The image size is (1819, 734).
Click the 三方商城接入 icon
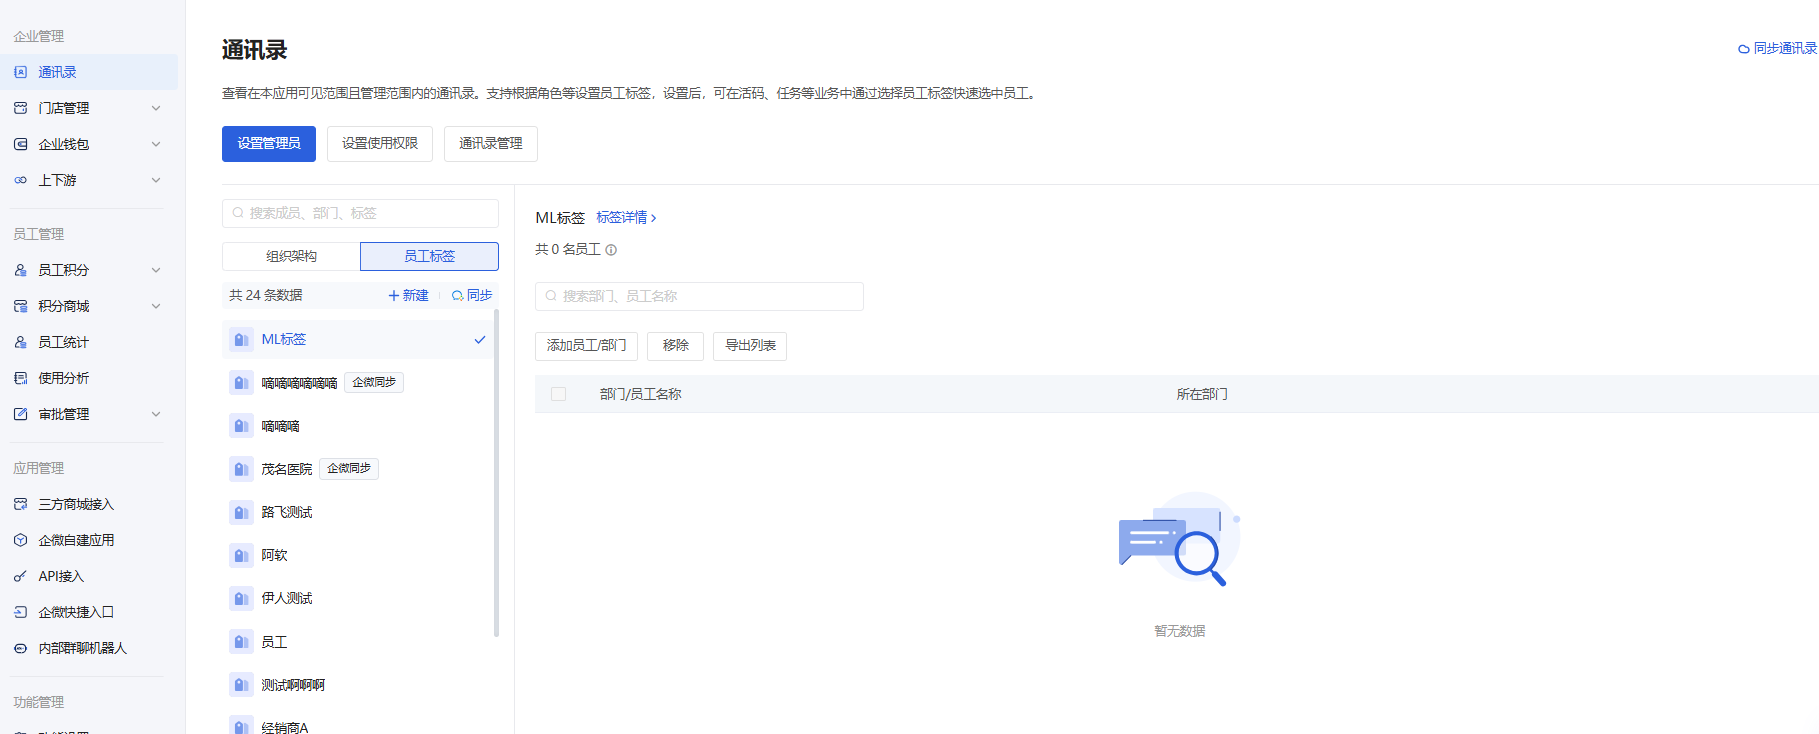point(20,504)
